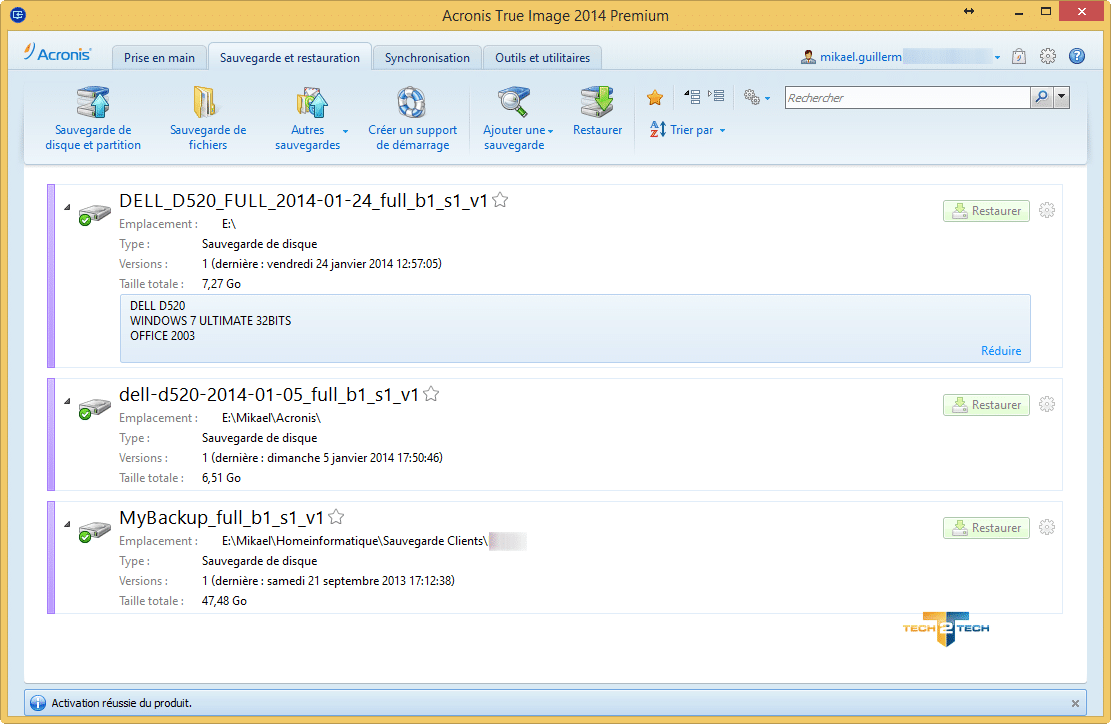Click DELL_D520_FULL disk backup icon
The width and height of the screenshot is (1111, 724).
click(x=94, y=215)
